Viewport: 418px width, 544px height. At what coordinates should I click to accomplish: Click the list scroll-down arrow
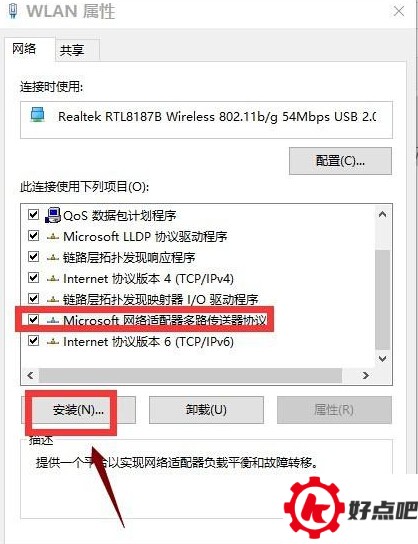point(383,359)
